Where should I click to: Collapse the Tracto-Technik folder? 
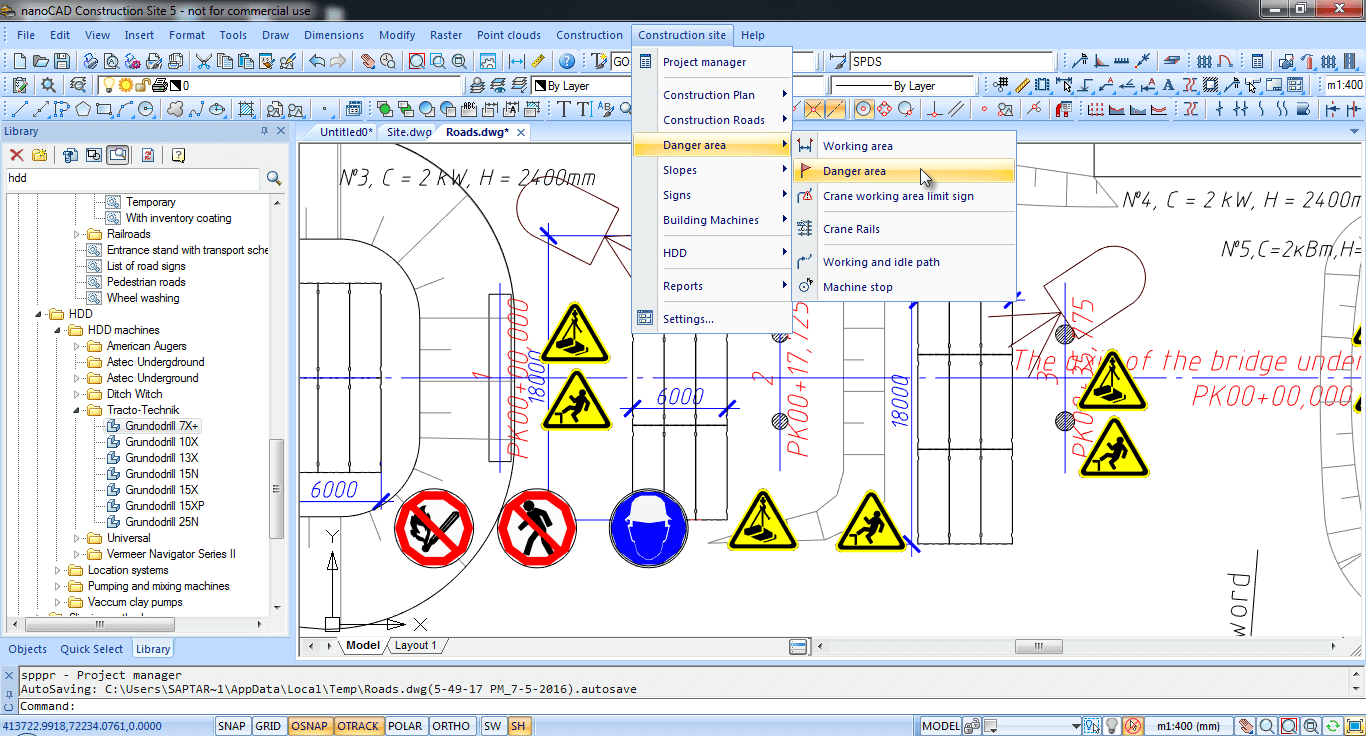(77, 410)
